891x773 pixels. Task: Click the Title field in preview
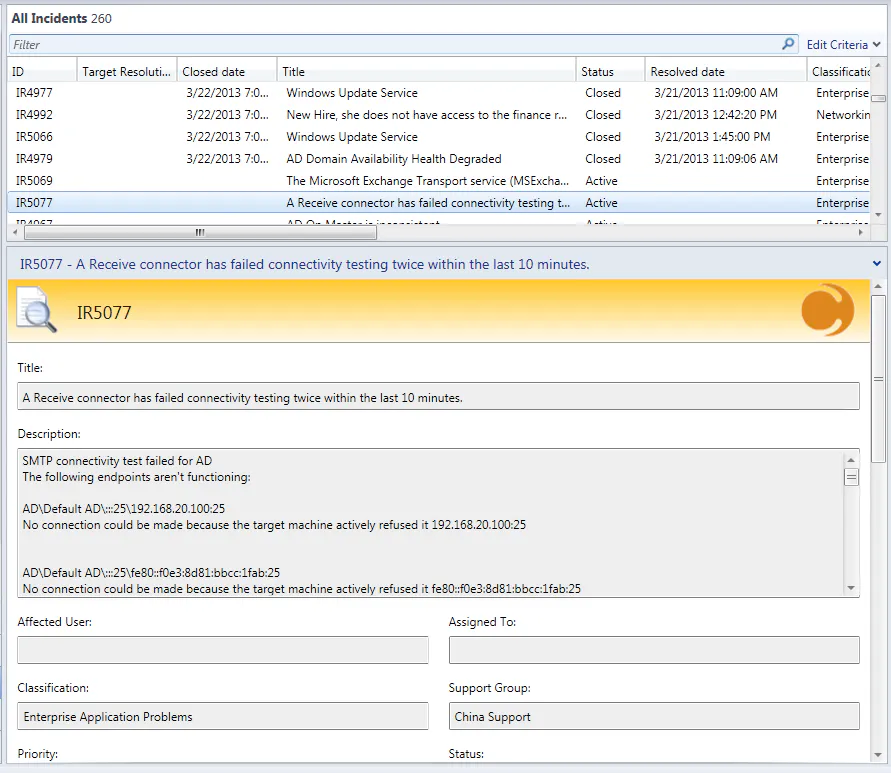(x=438, y=397)
